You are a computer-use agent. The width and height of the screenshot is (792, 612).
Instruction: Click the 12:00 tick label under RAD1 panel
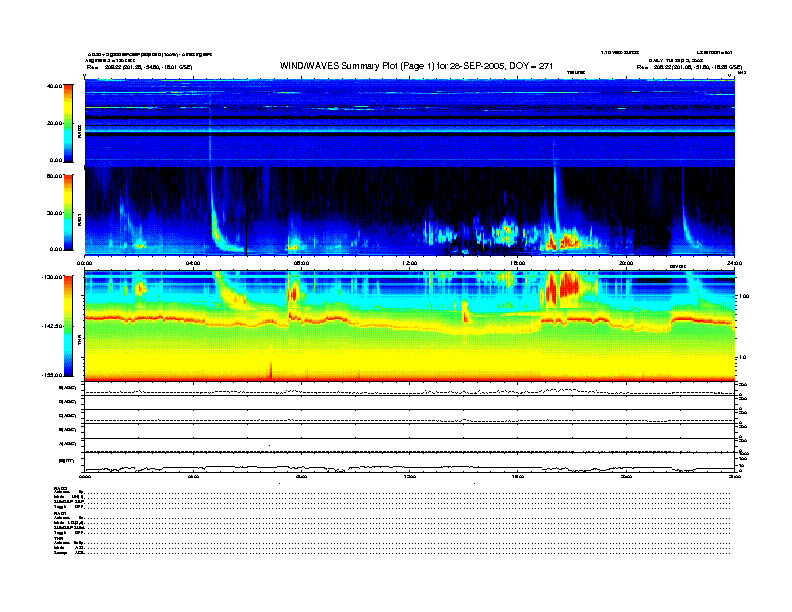410,263
